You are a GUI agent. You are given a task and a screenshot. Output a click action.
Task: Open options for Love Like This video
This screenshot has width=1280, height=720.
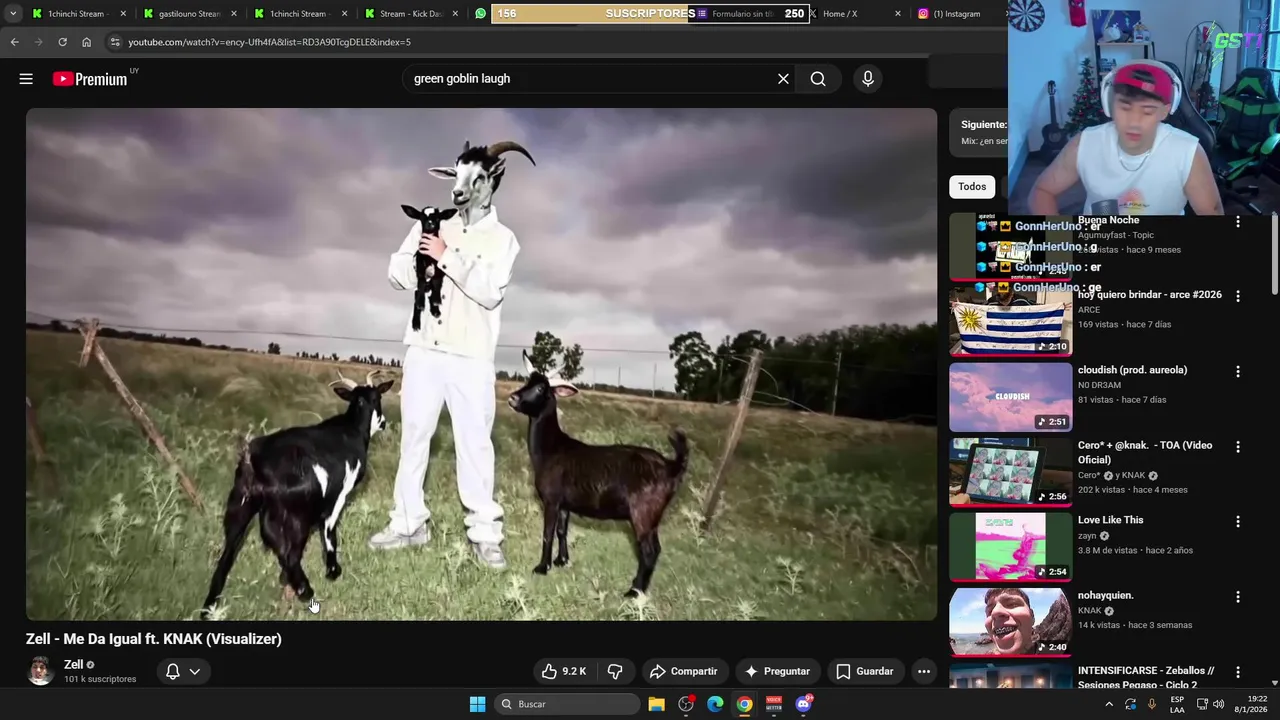point(1237,522)
